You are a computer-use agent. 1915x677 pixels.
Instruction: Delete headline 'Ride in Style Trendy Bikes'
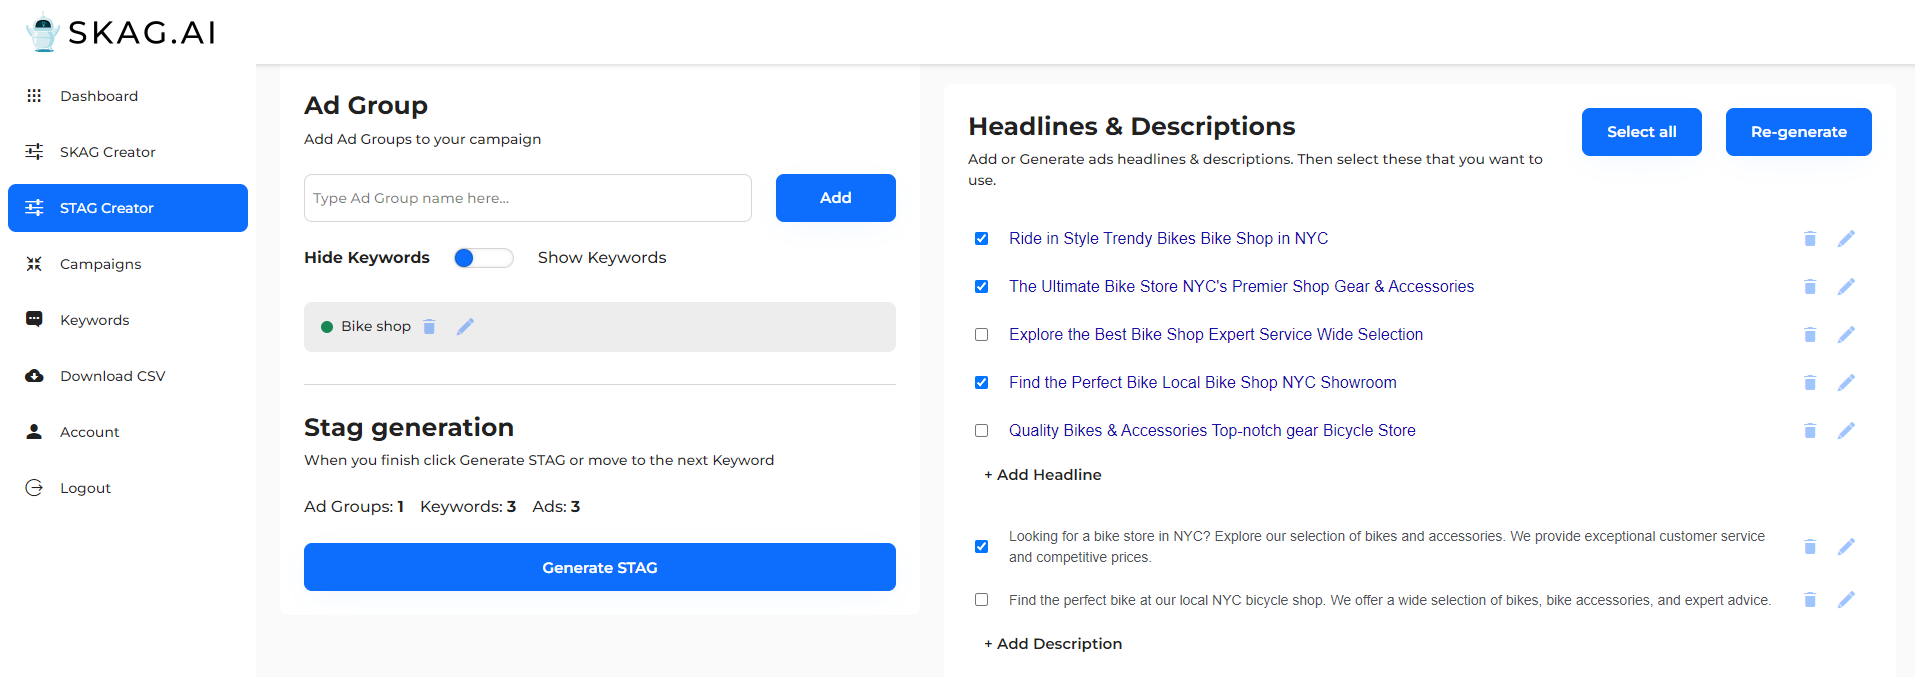[x=1810, y=238]
